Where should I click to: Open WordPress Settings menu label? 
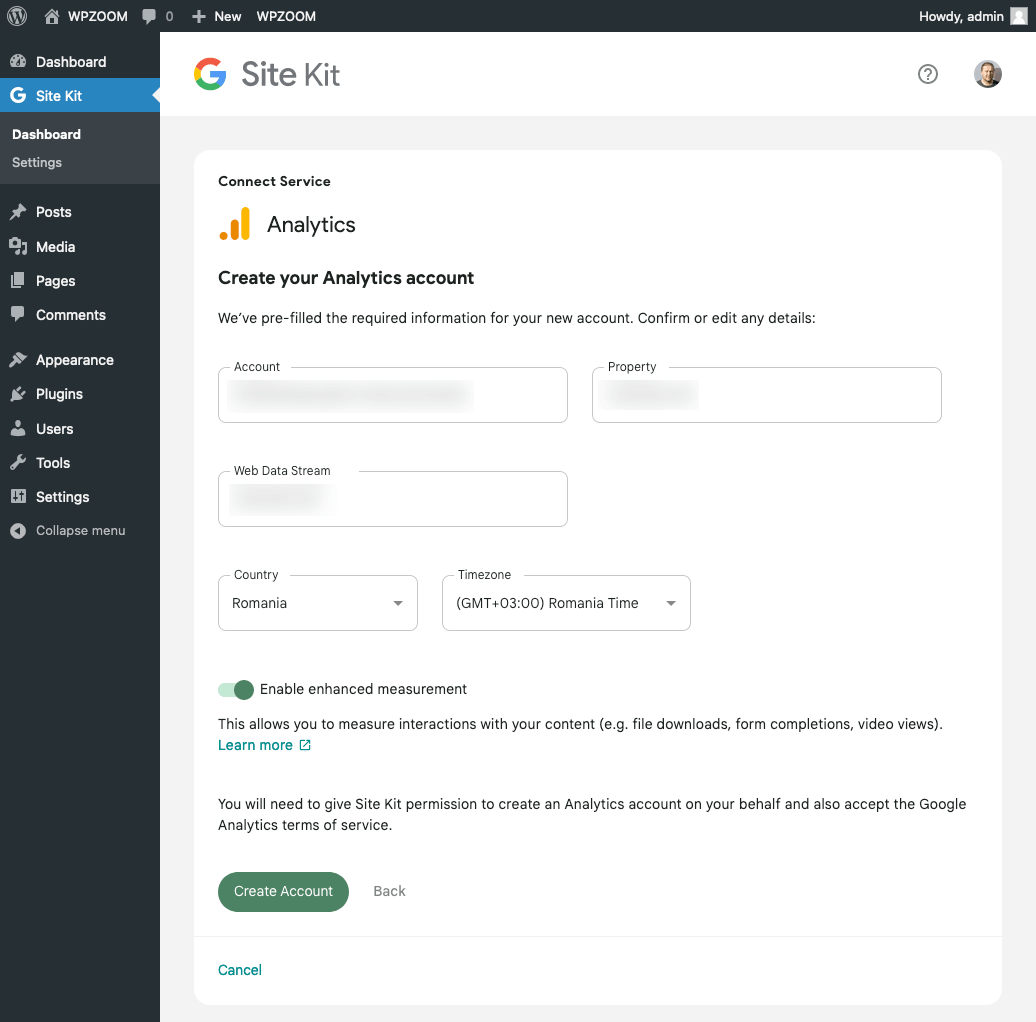[63, 497]
